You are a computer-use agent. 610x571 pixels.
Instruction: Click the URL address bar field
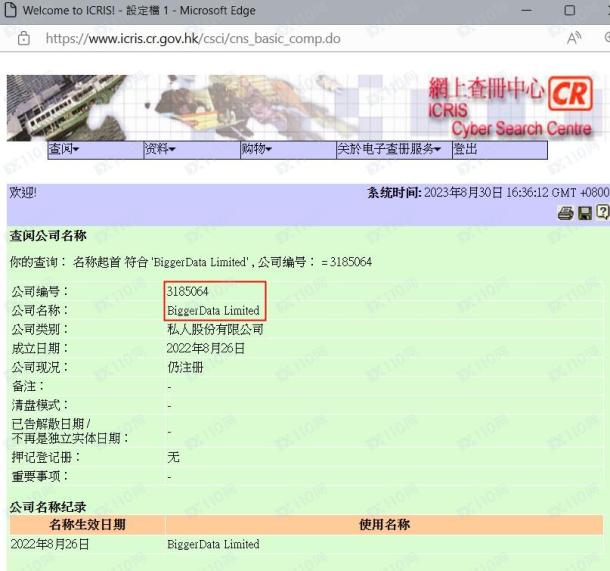(193, 39)
